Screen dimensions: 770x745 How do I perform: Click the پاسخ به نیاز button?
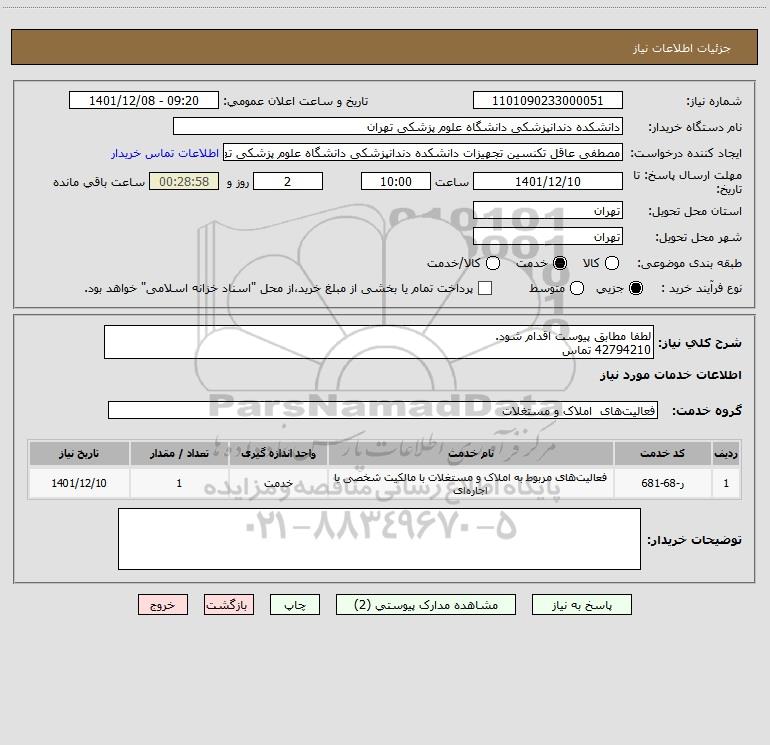[581, 605]
